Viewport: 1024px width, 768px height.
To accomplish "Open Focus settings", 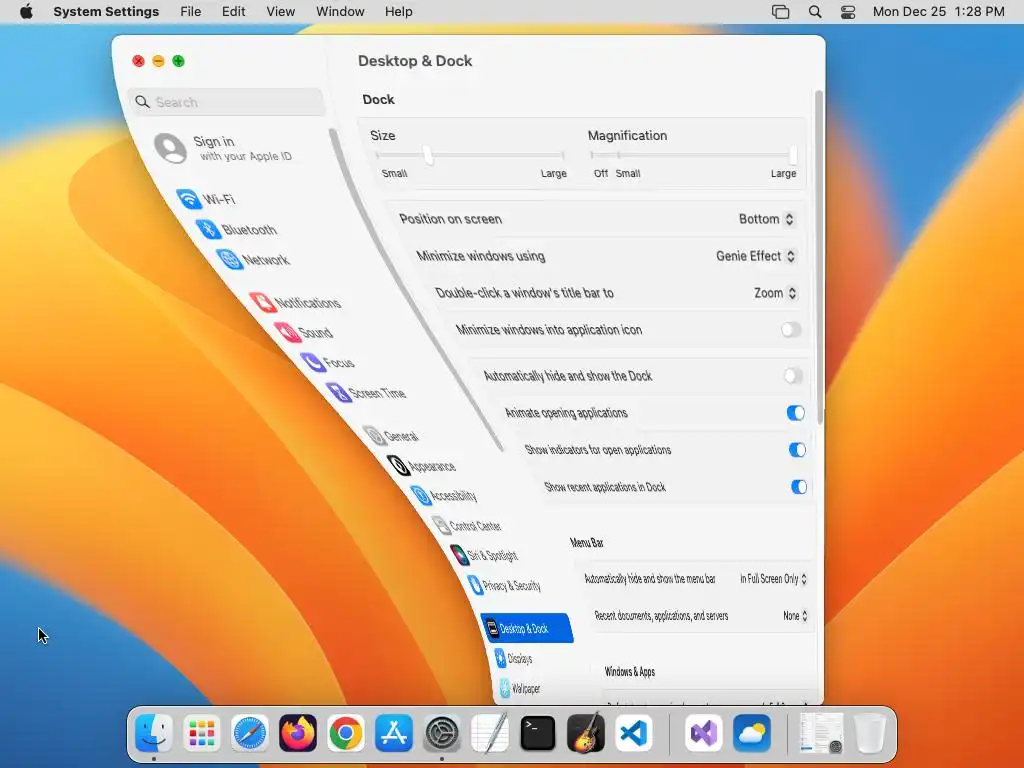I will click(x=327, y=362).
